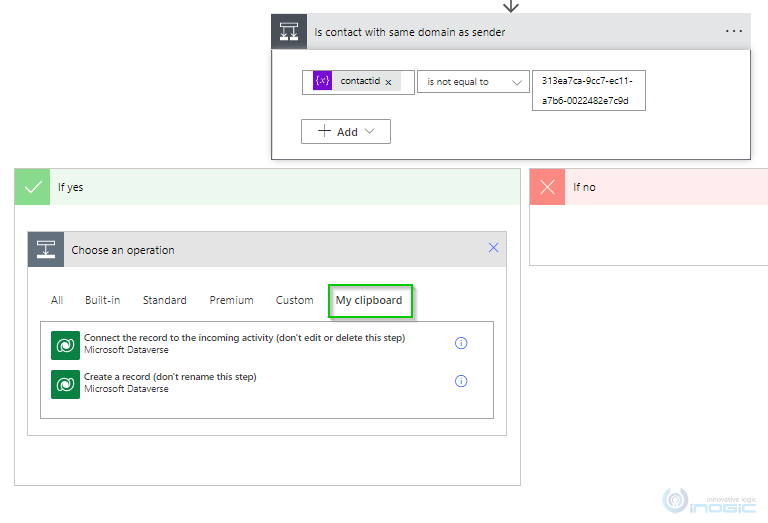Open the Premium tab

click(231, 300)
